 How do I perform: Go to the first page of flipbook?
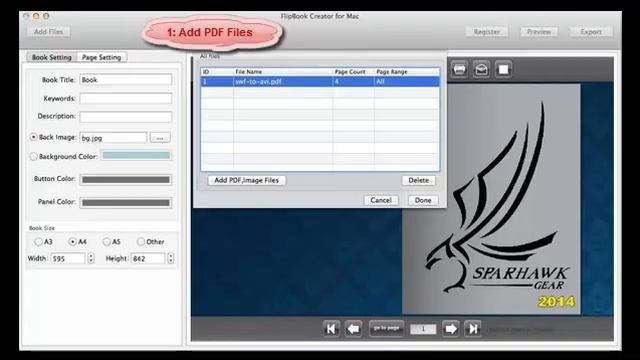[x=331, y=329]
